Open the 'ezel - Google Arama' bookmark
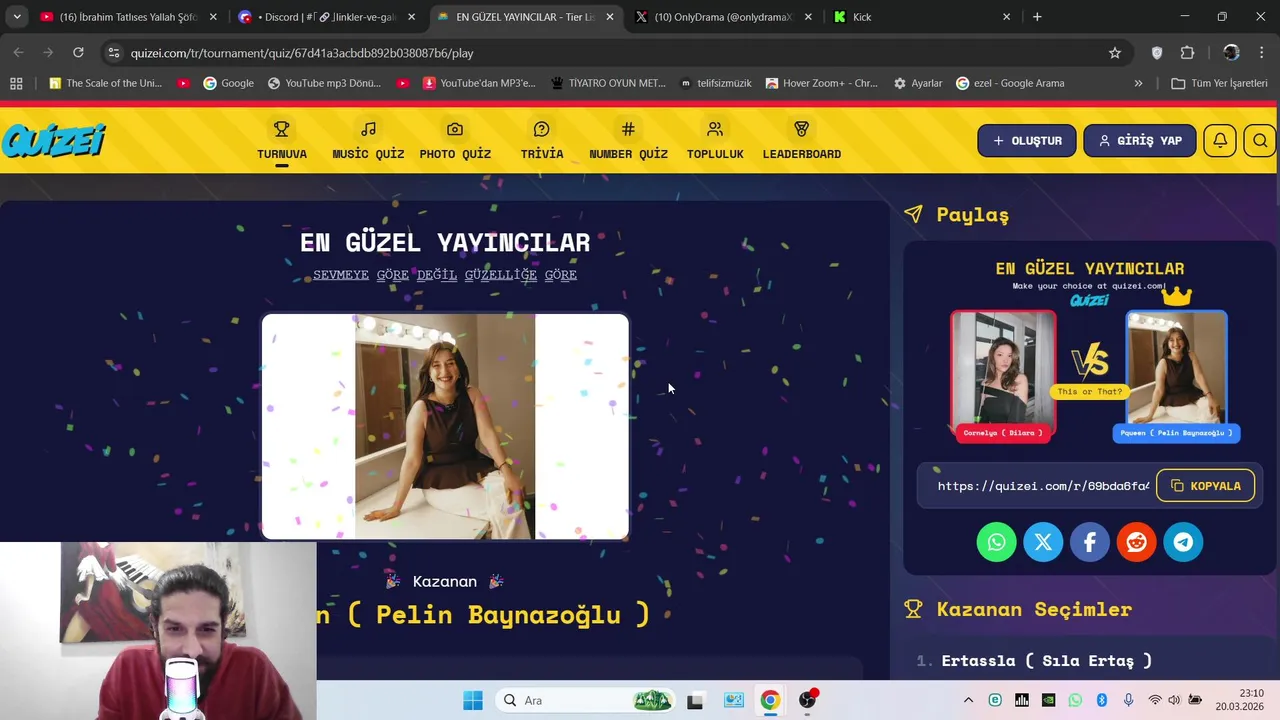The width and height of the screenshot is (1280, 720). point(1010,83)
